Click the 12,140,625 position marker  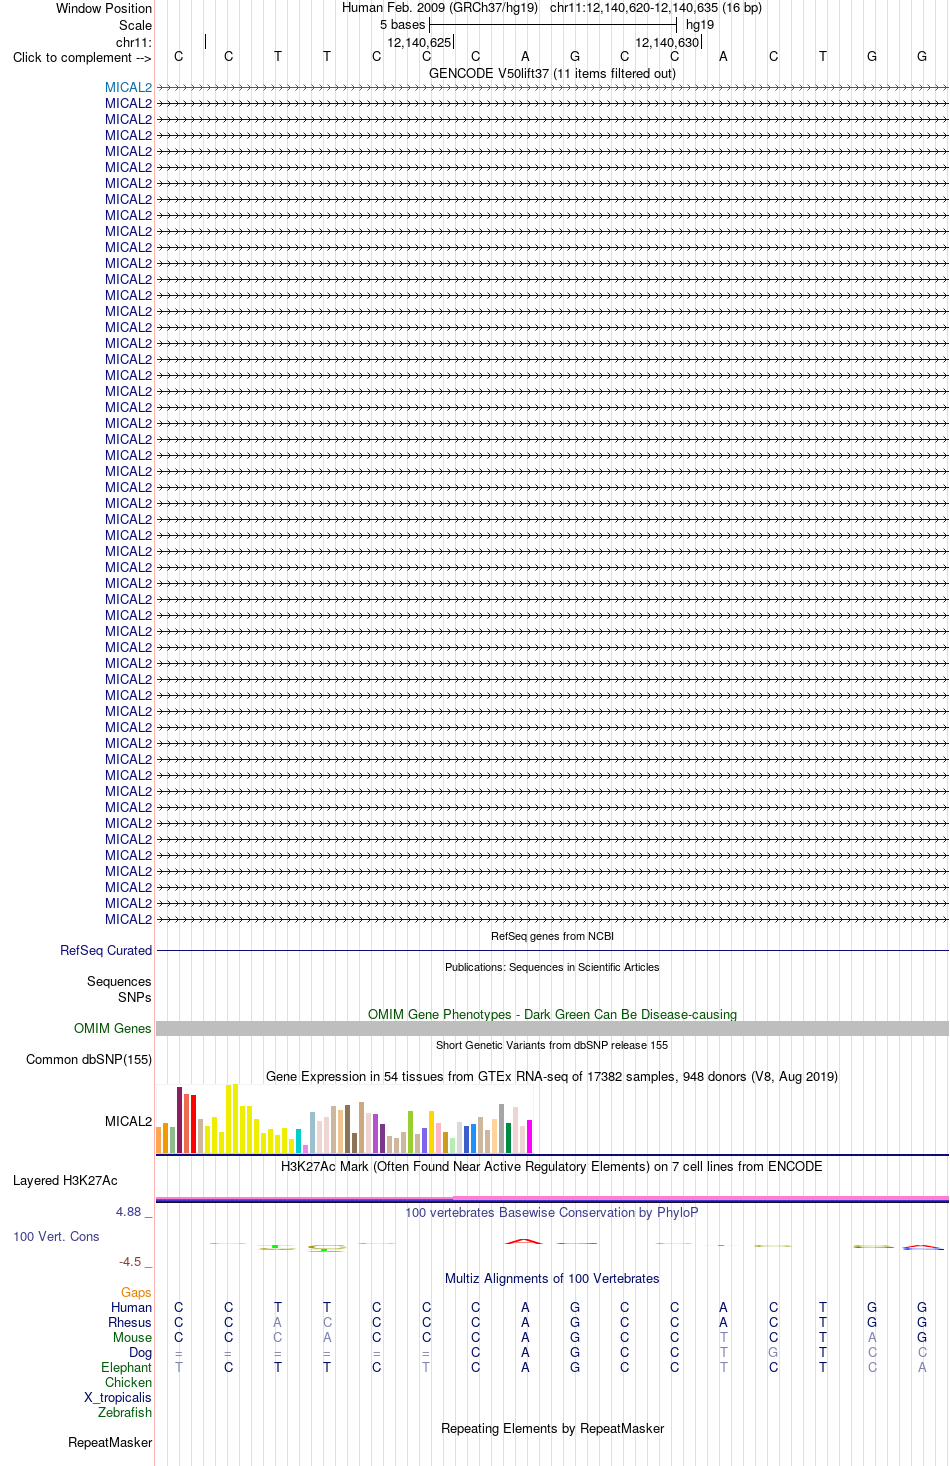[419, 42]
